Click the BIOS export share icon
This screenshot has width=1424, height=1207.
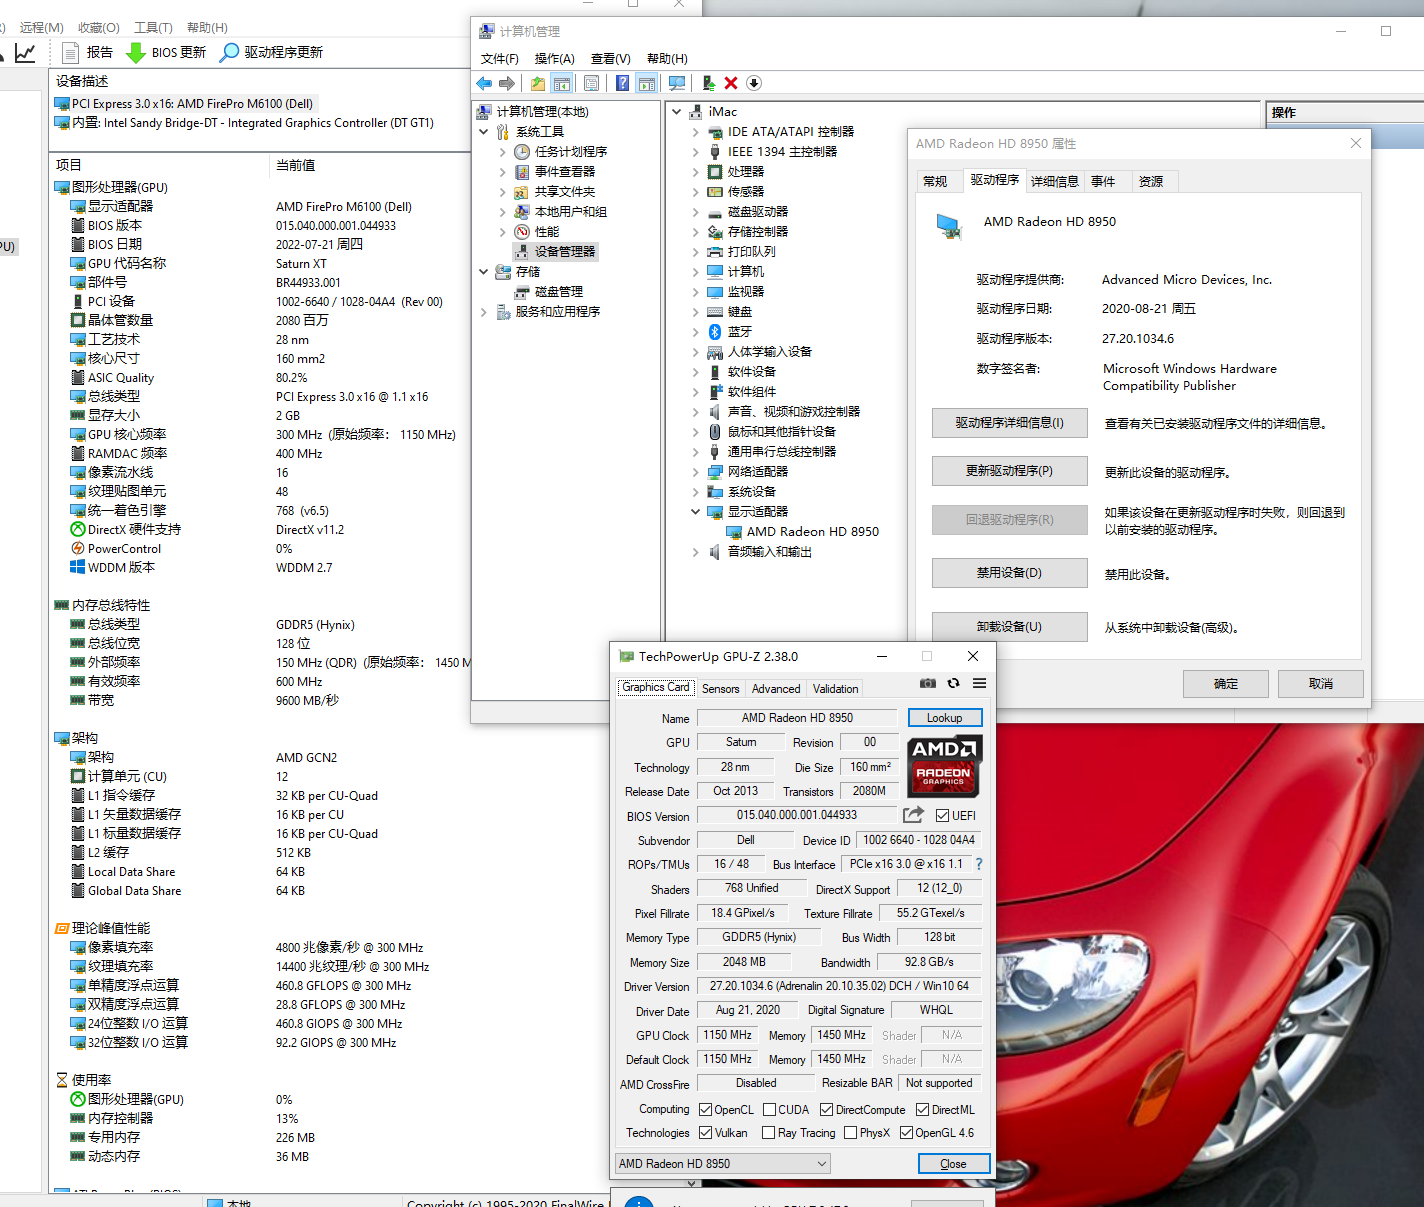pyautogui.click(x=912, y=815)
